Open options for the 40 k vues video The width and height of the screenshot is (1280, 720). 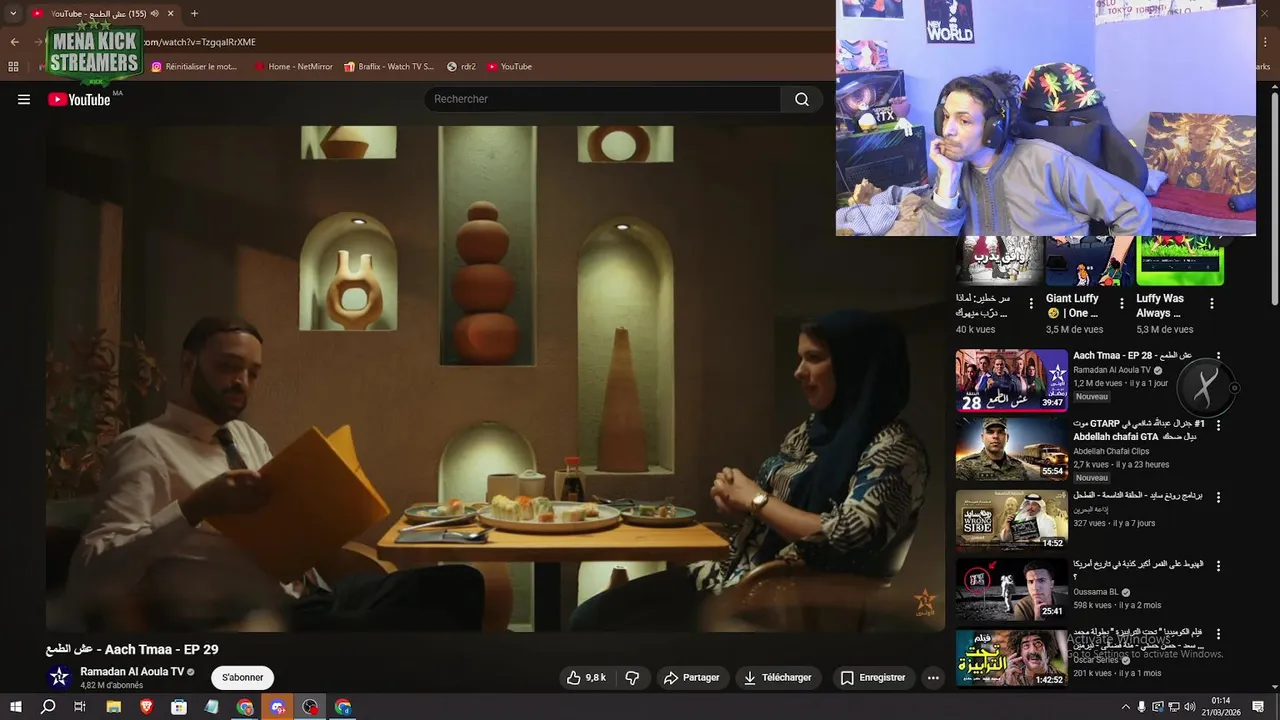point(1031,303)
